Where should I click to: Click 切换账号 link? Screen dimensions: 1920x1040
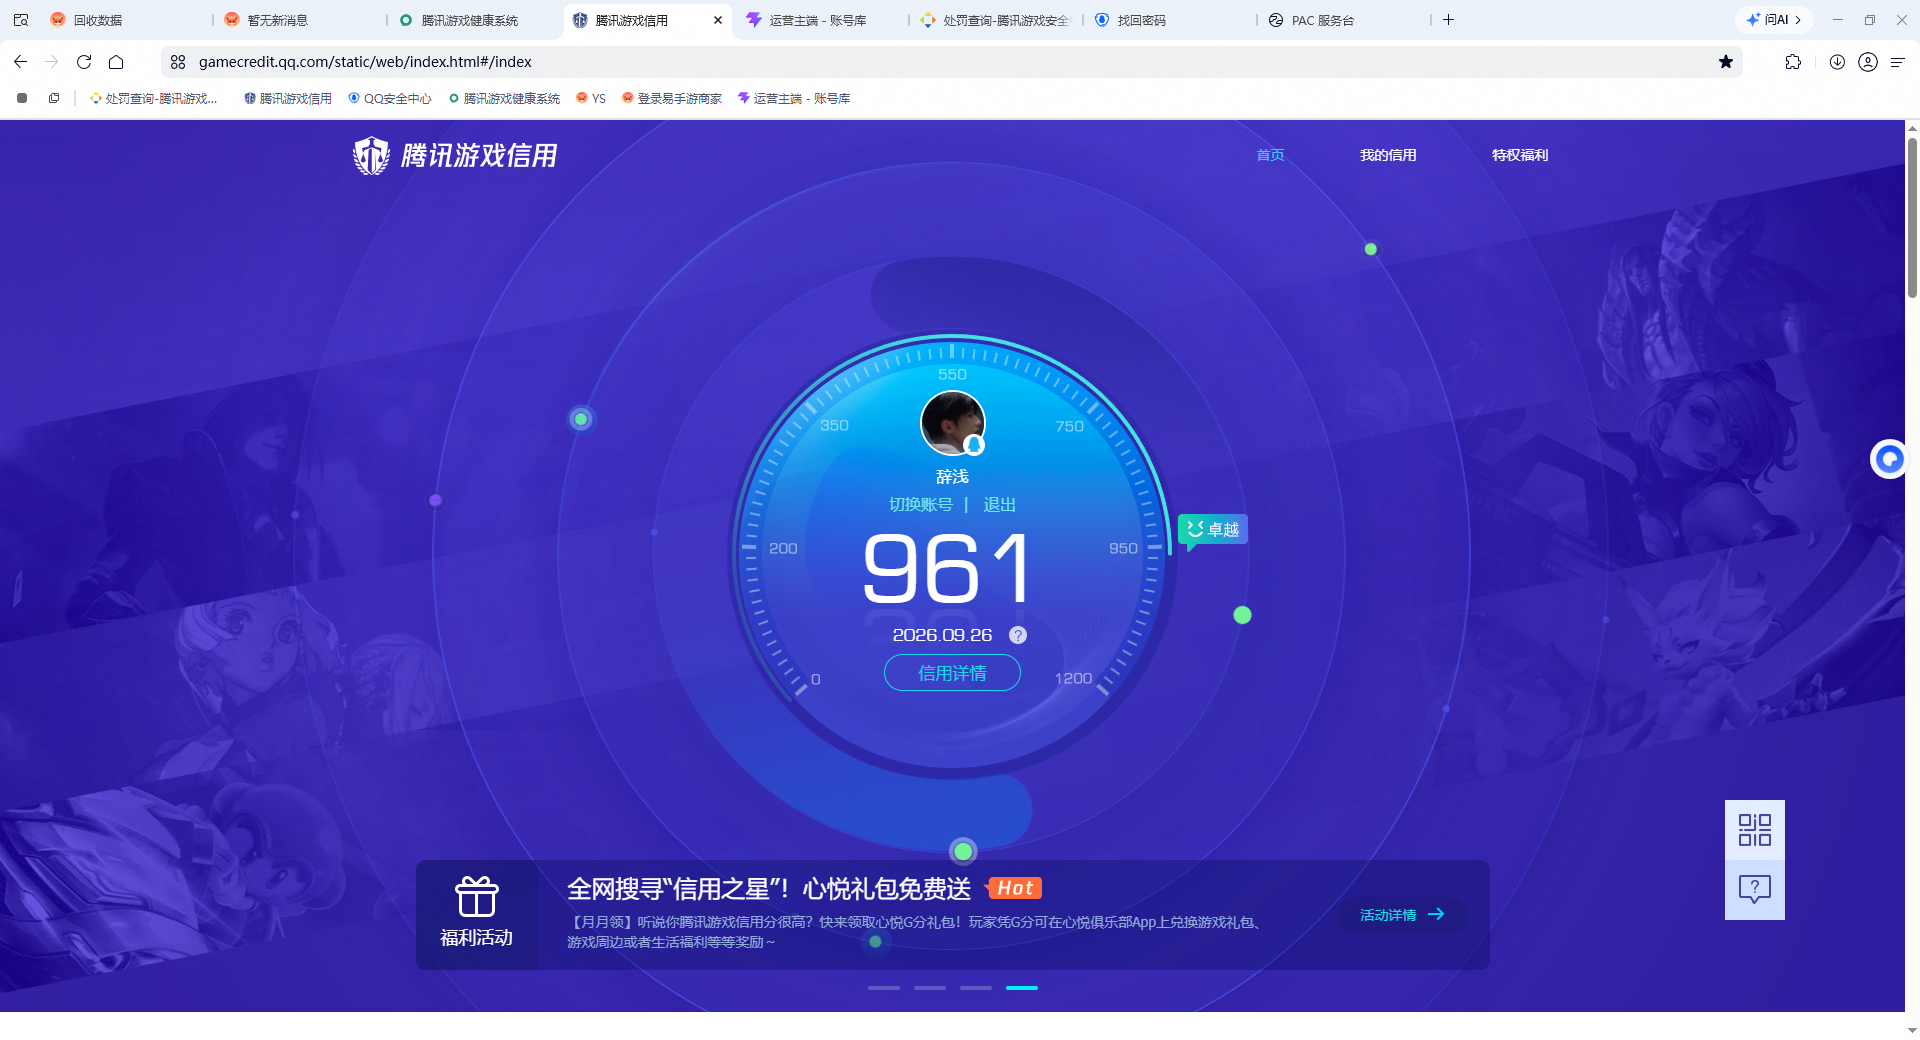921,505
